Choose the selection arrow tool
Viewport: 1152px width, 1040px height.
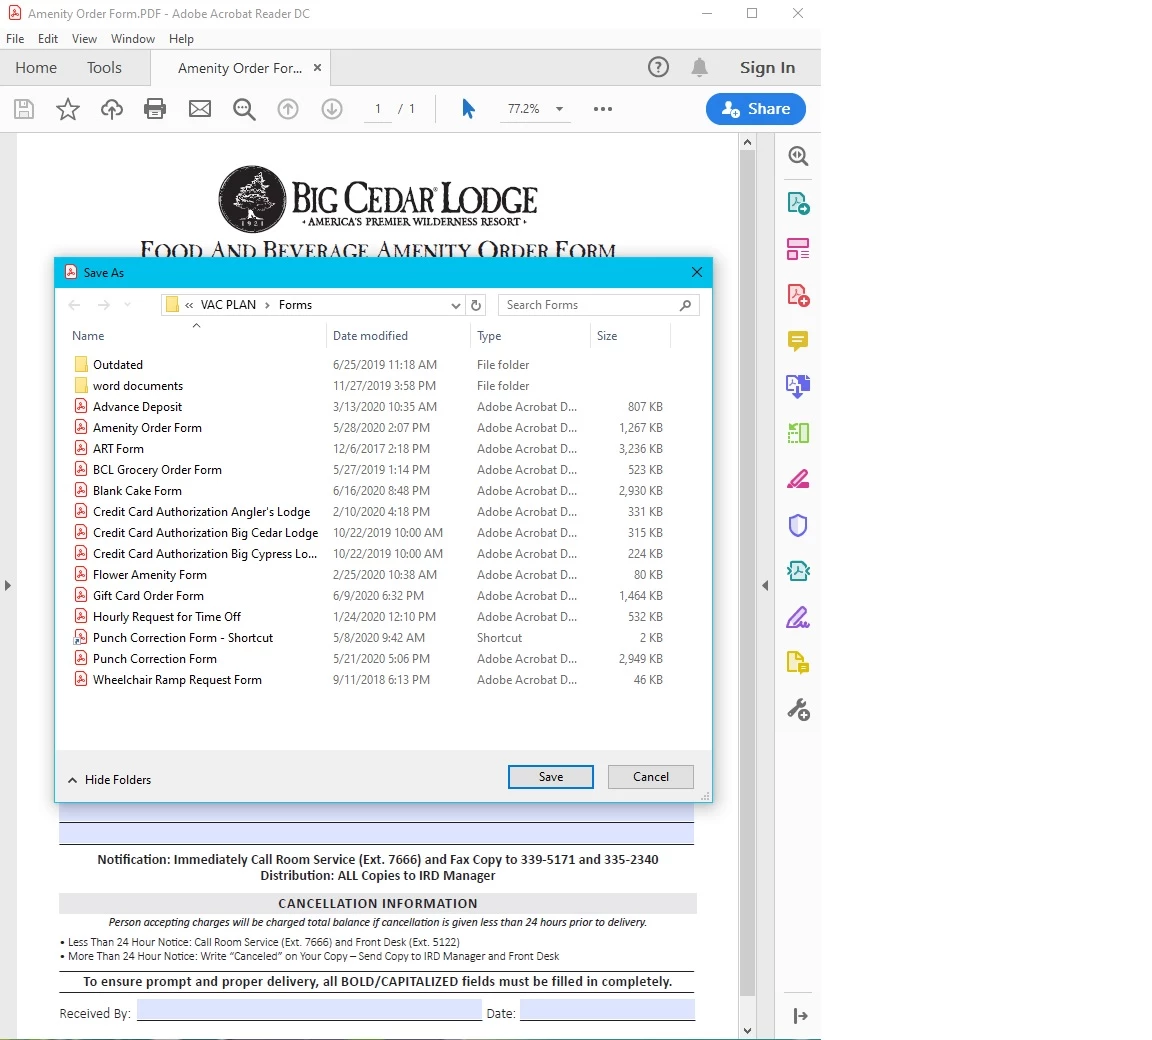[x=468, y=109]
